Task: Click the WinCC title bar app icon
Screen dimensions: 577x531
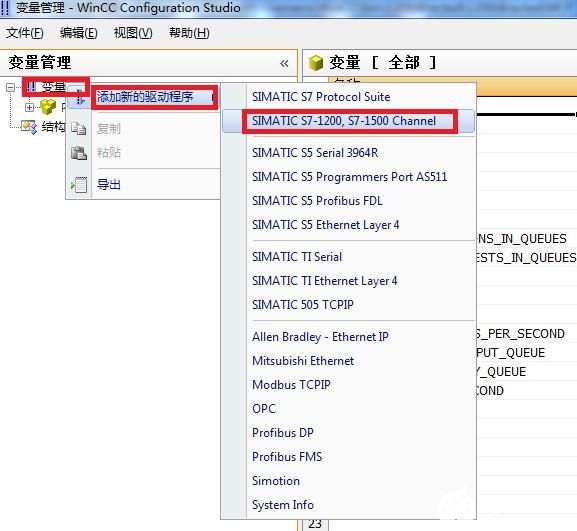Action: pos(5,8)
